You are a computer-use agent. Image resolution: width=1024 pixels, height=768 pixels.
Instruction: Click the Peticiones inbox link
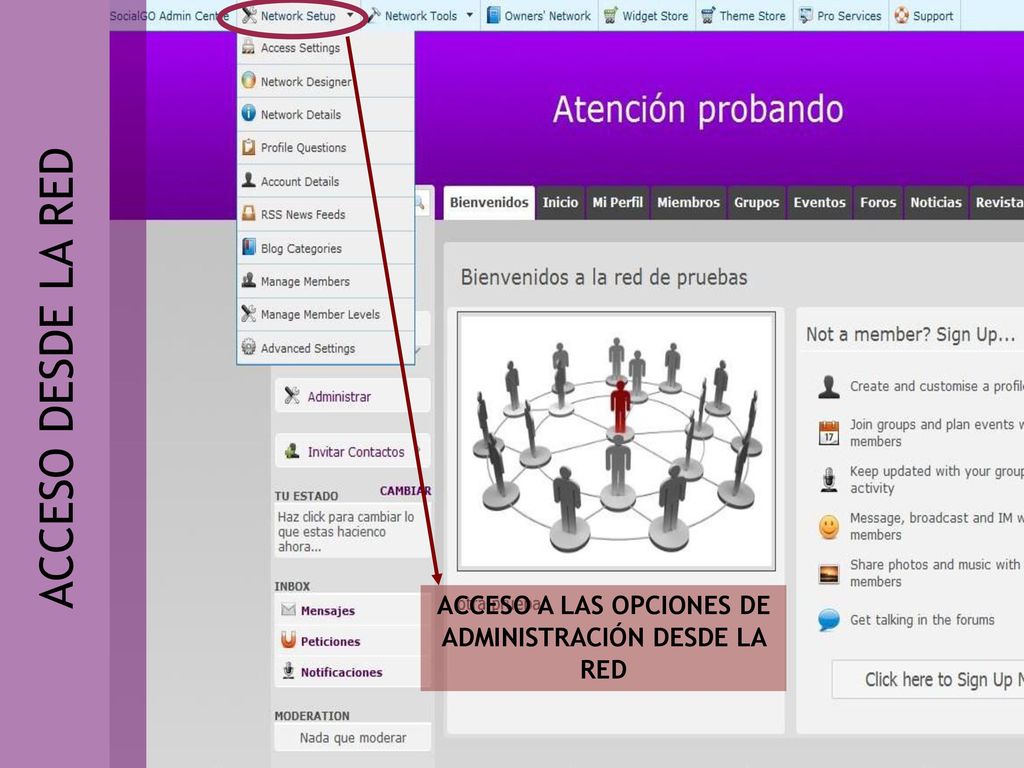tap(330, 641)
